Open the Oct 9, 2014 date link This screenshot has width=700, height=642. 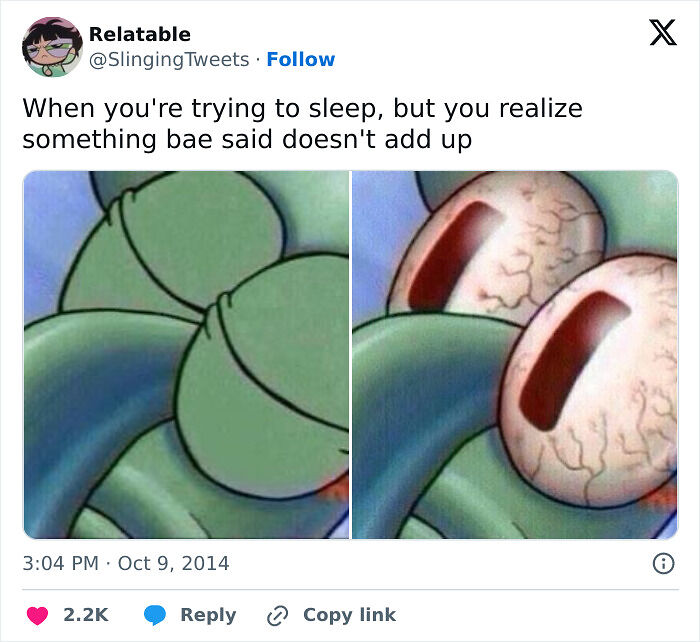(x=173, y=563)
